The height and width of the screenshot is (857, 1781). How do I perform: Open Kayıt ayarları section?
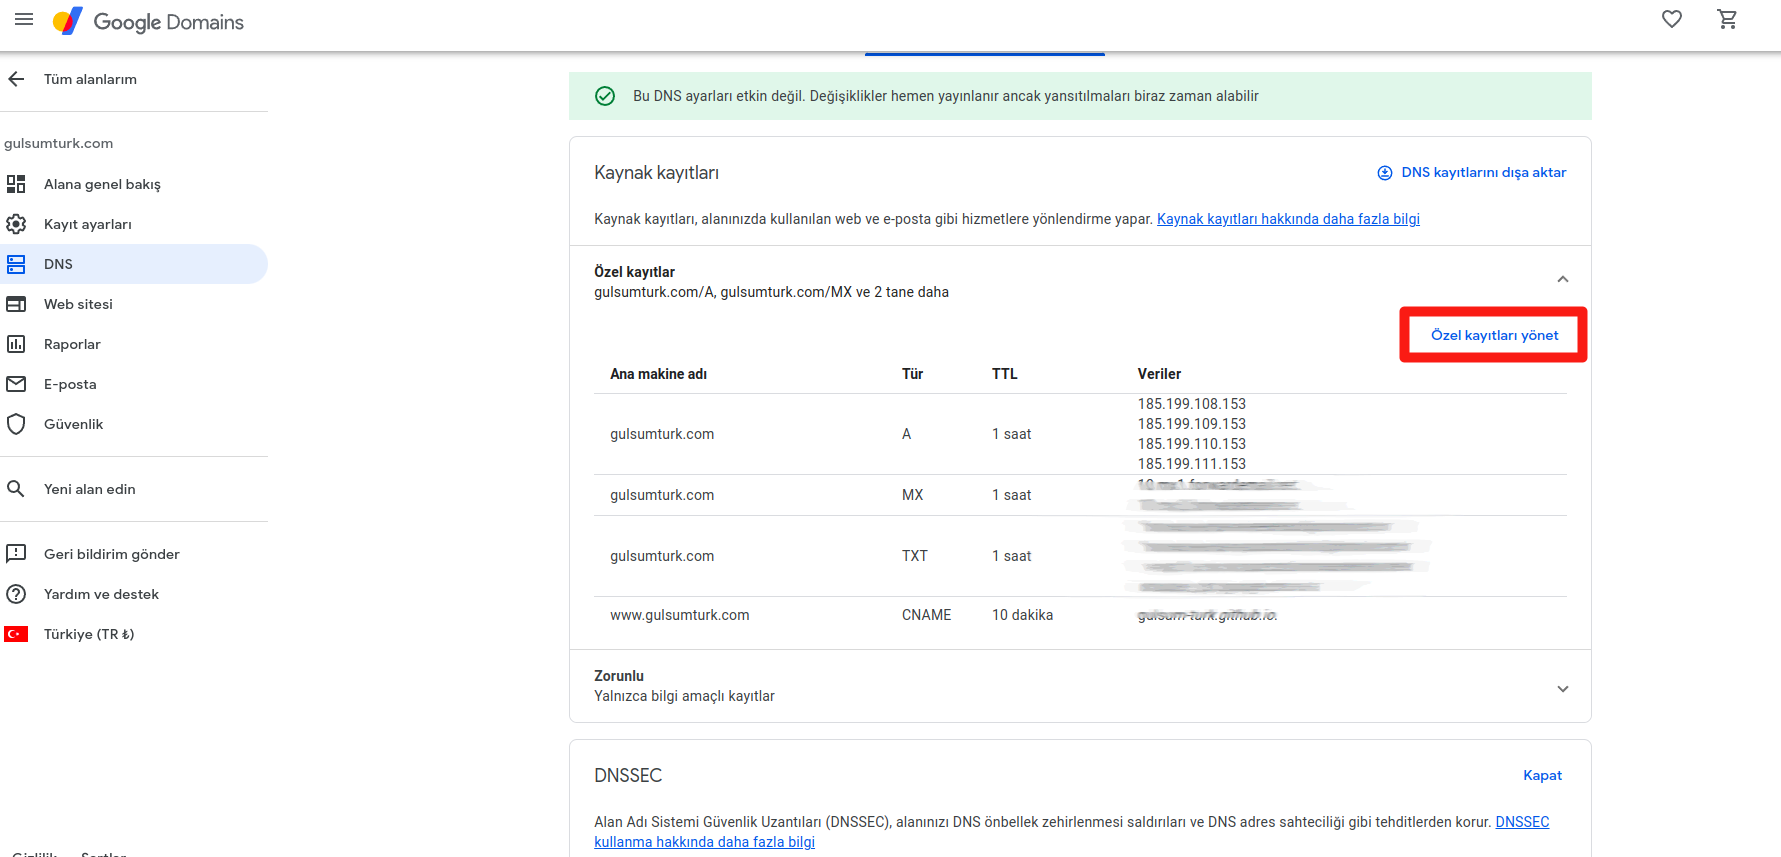click(x=88, y=224)
